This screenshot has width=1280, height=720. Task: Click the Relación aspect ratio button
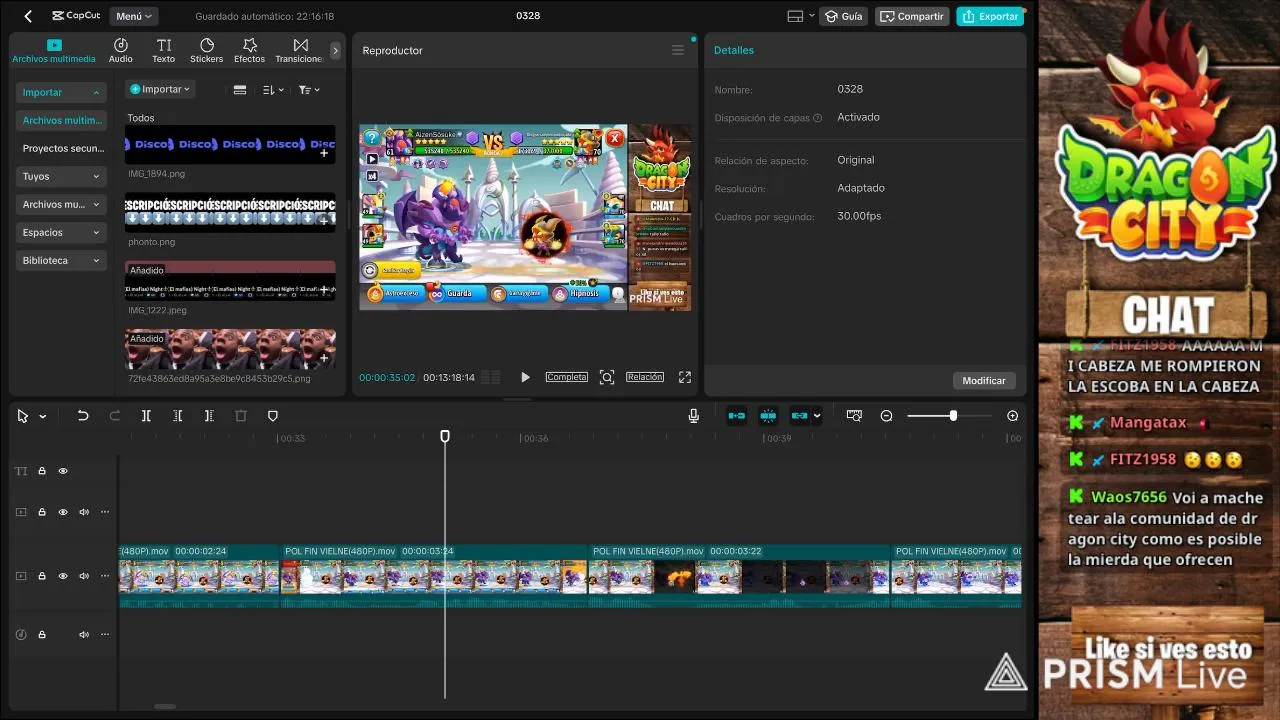click(x=645, y=377)
